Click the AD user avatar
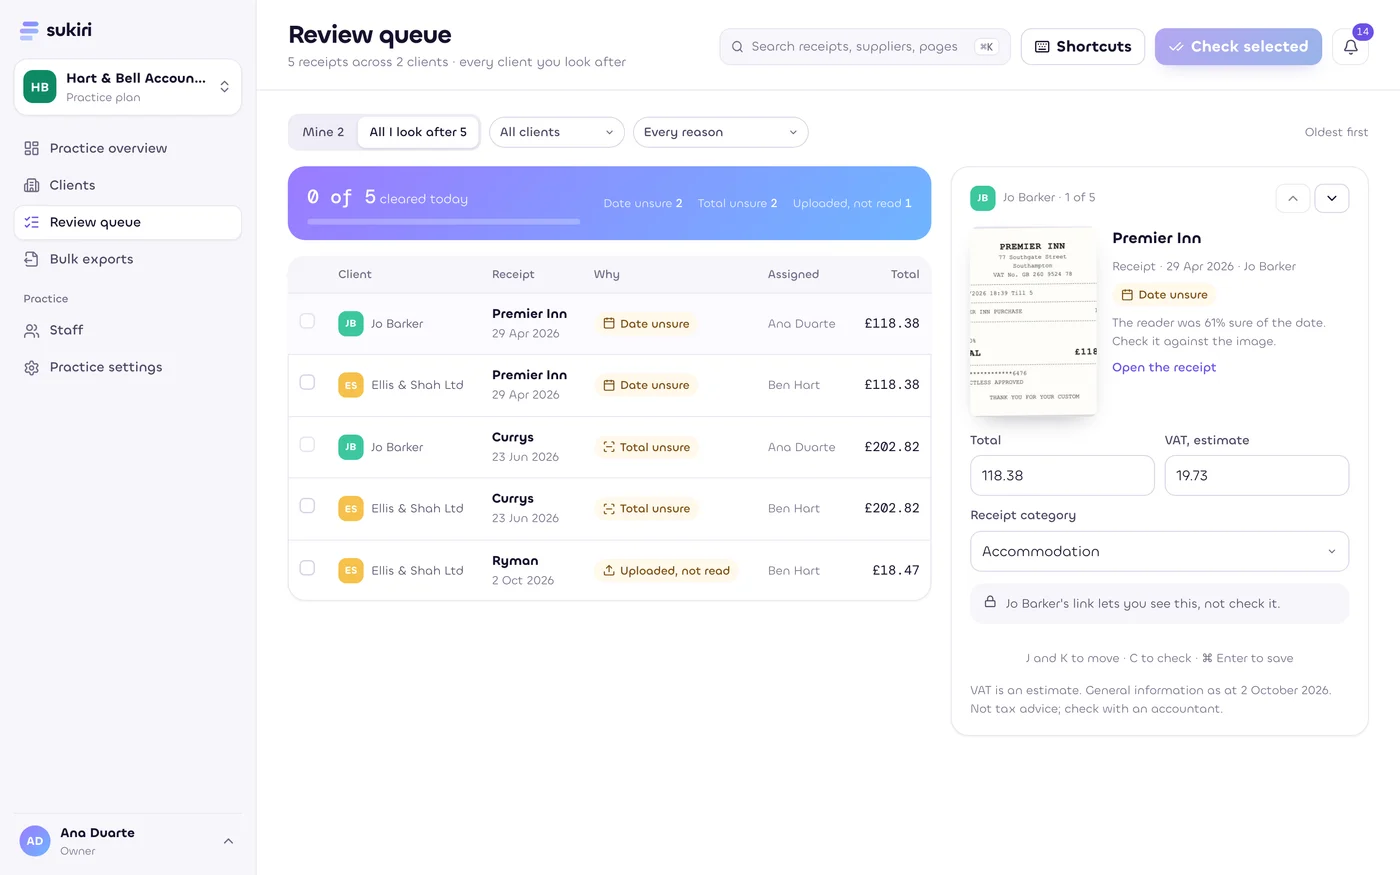The height and width of the screenshot is (875, 1400). (35, 841)
